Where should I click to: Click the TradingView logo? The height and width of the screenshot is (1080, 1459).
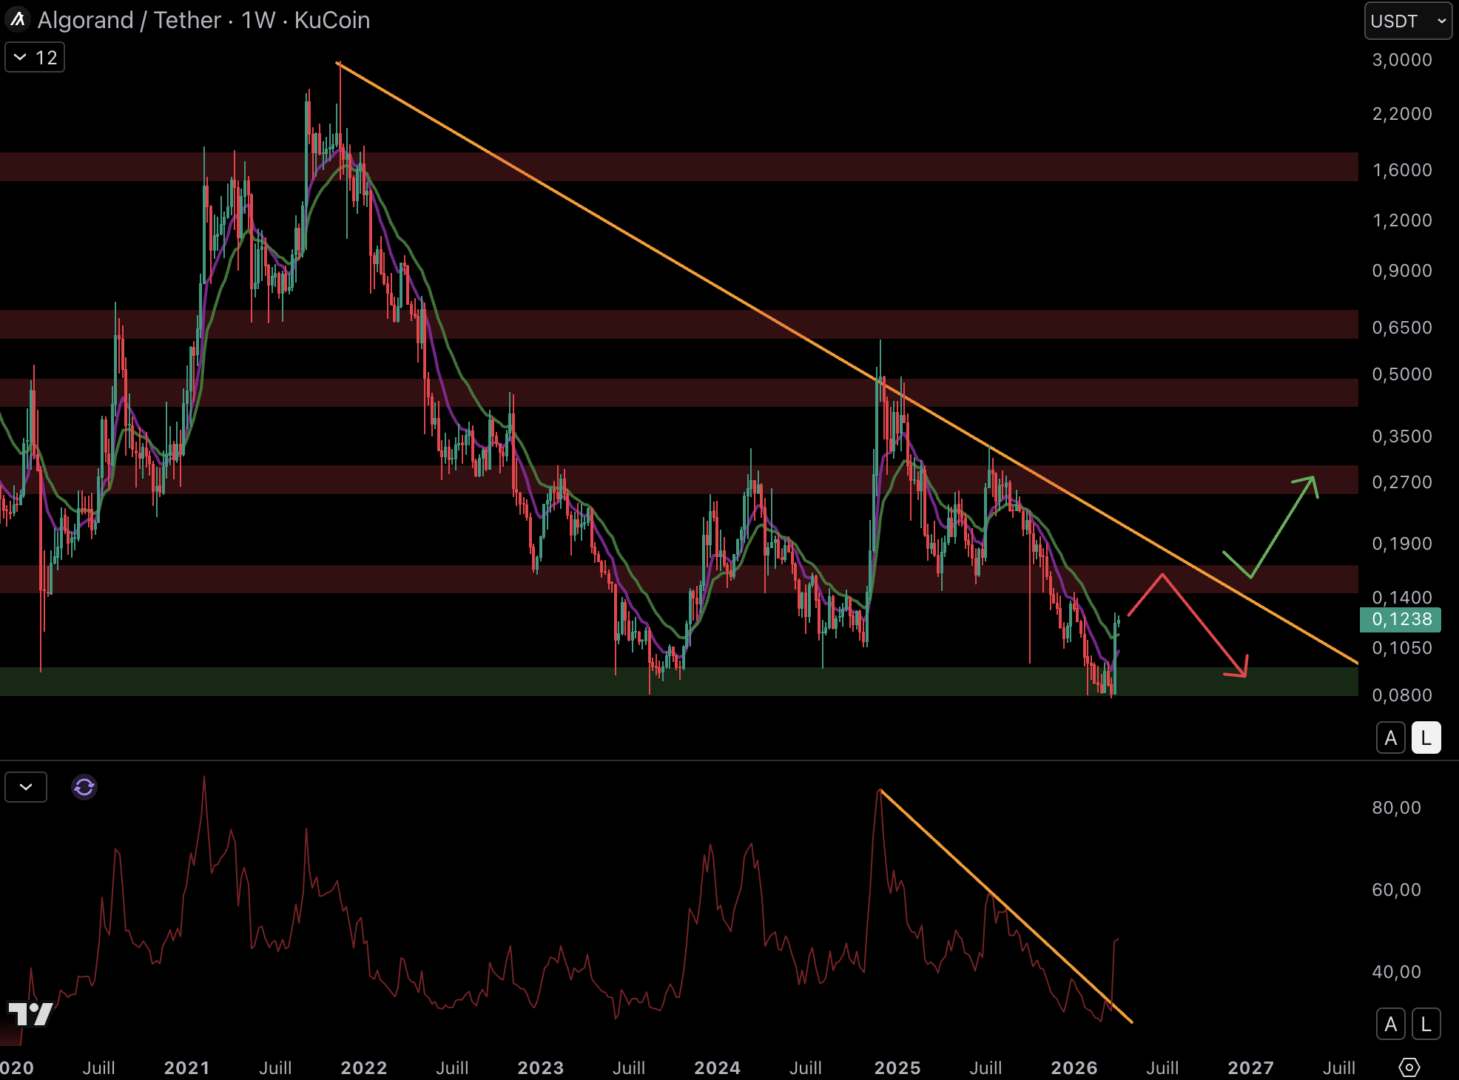click(x=30, y=1014)
